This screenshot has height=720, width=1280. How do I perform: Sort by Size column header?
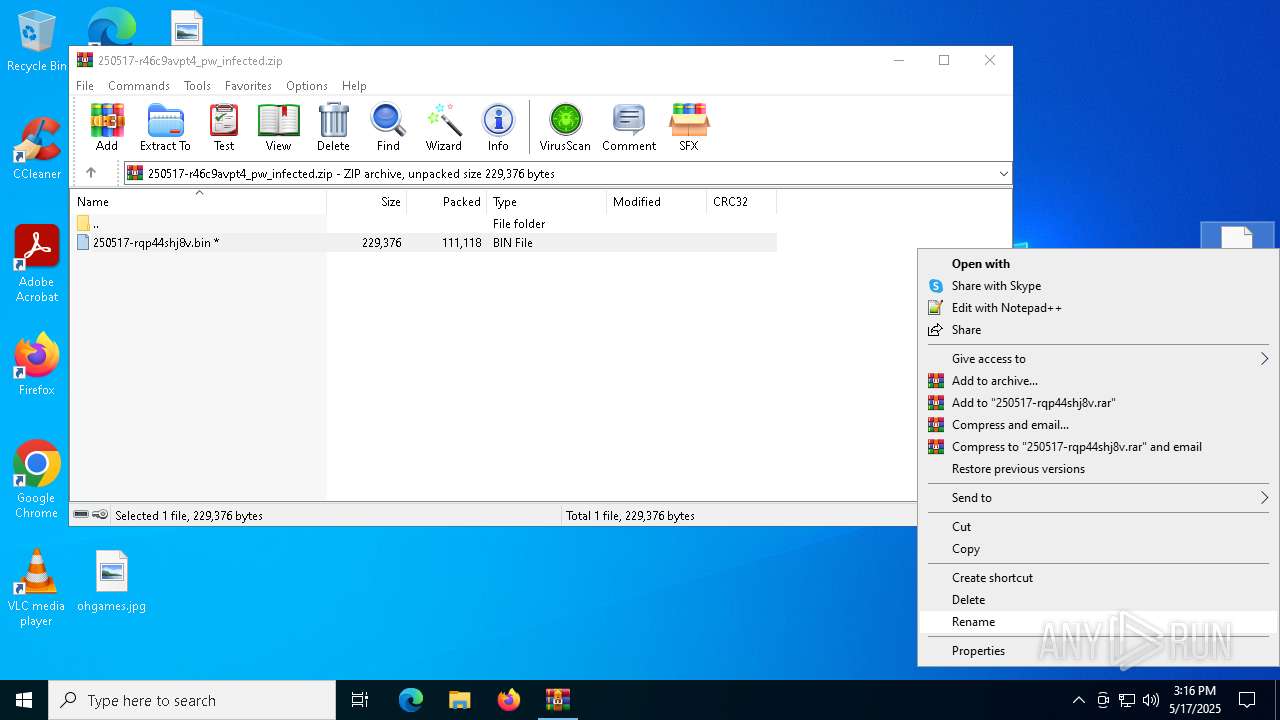(366, 202)
